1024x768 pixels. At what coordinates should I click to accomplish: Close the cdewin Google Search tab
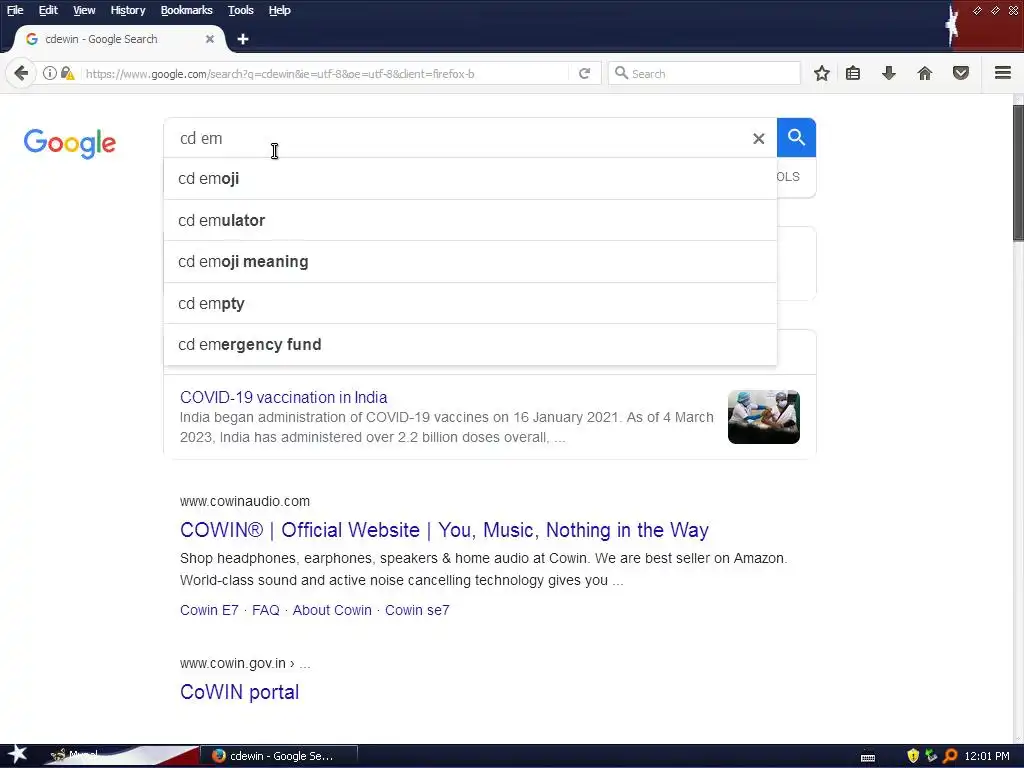[210, 39]
